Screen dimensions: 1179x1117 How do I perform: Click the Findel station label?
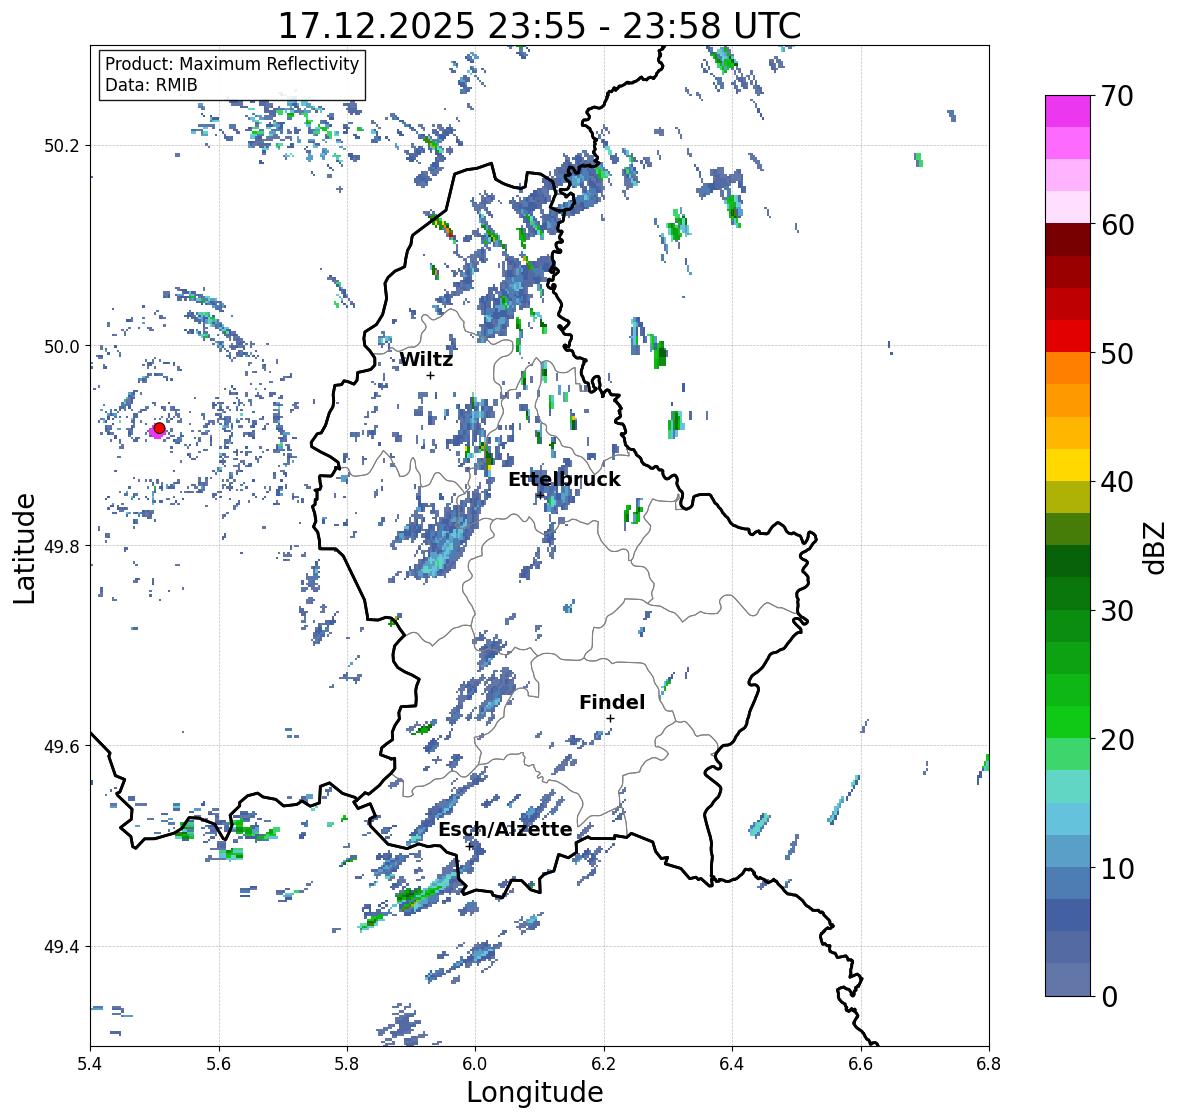point(611,702)
